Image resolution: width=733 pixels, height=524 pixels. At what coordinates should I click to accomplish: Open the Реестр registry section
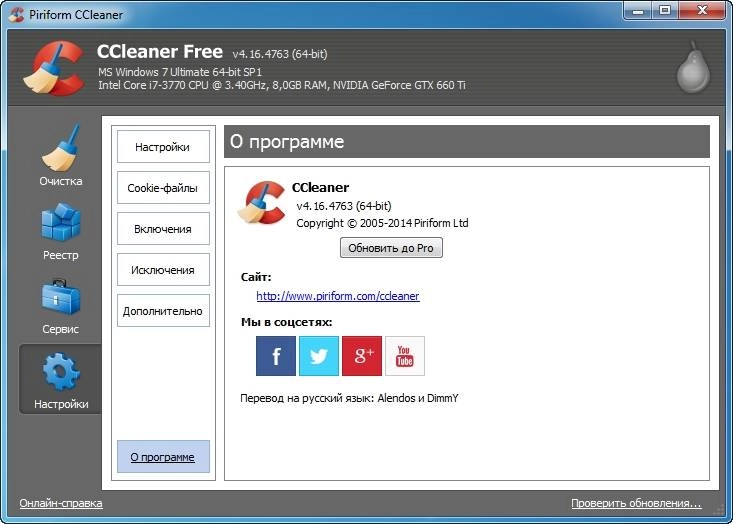click(61, 232)
